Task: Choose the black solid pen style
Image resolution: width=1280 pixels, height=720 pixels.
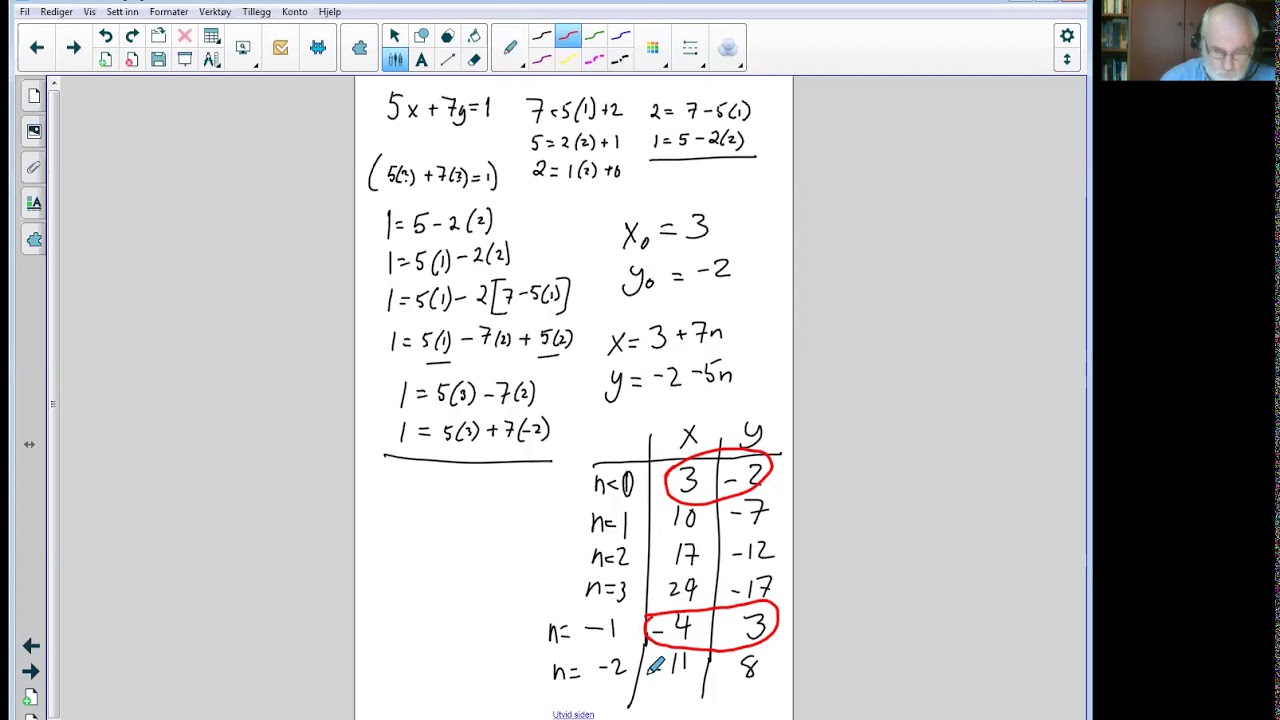Action: [x=542, y=37]
